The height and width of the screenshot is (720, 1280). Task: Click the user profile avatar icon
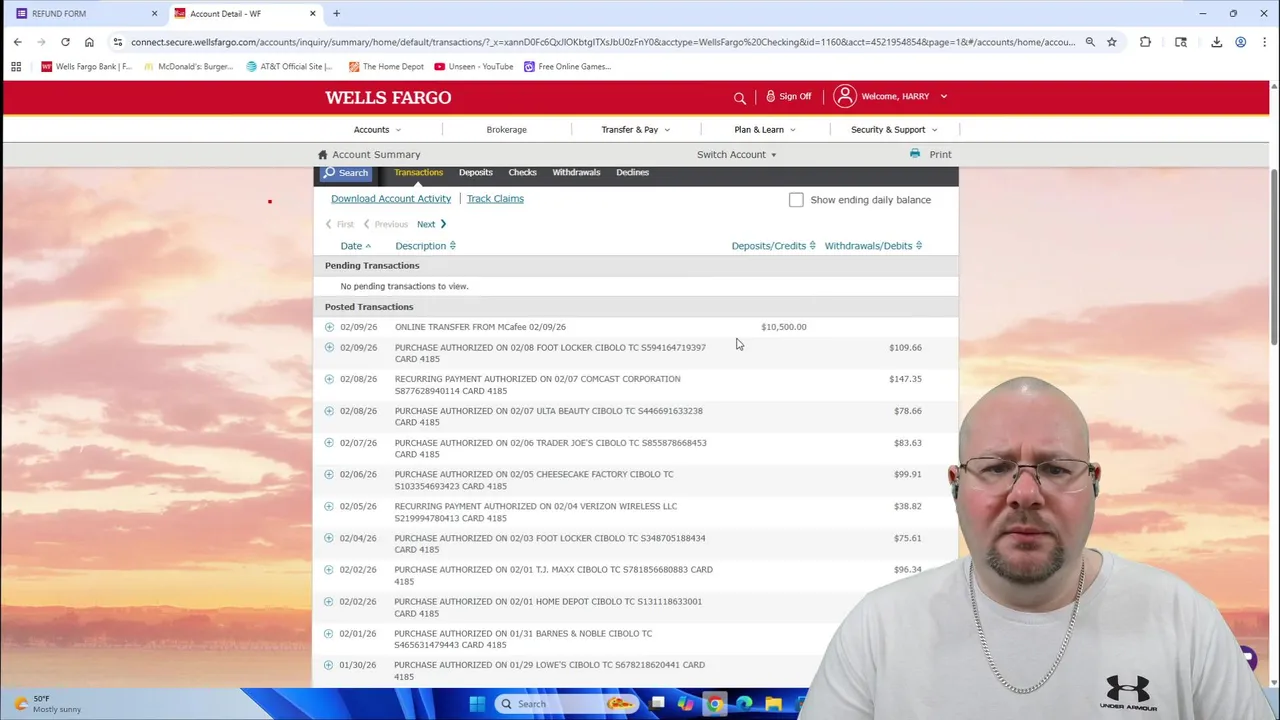tap(845, 96)
